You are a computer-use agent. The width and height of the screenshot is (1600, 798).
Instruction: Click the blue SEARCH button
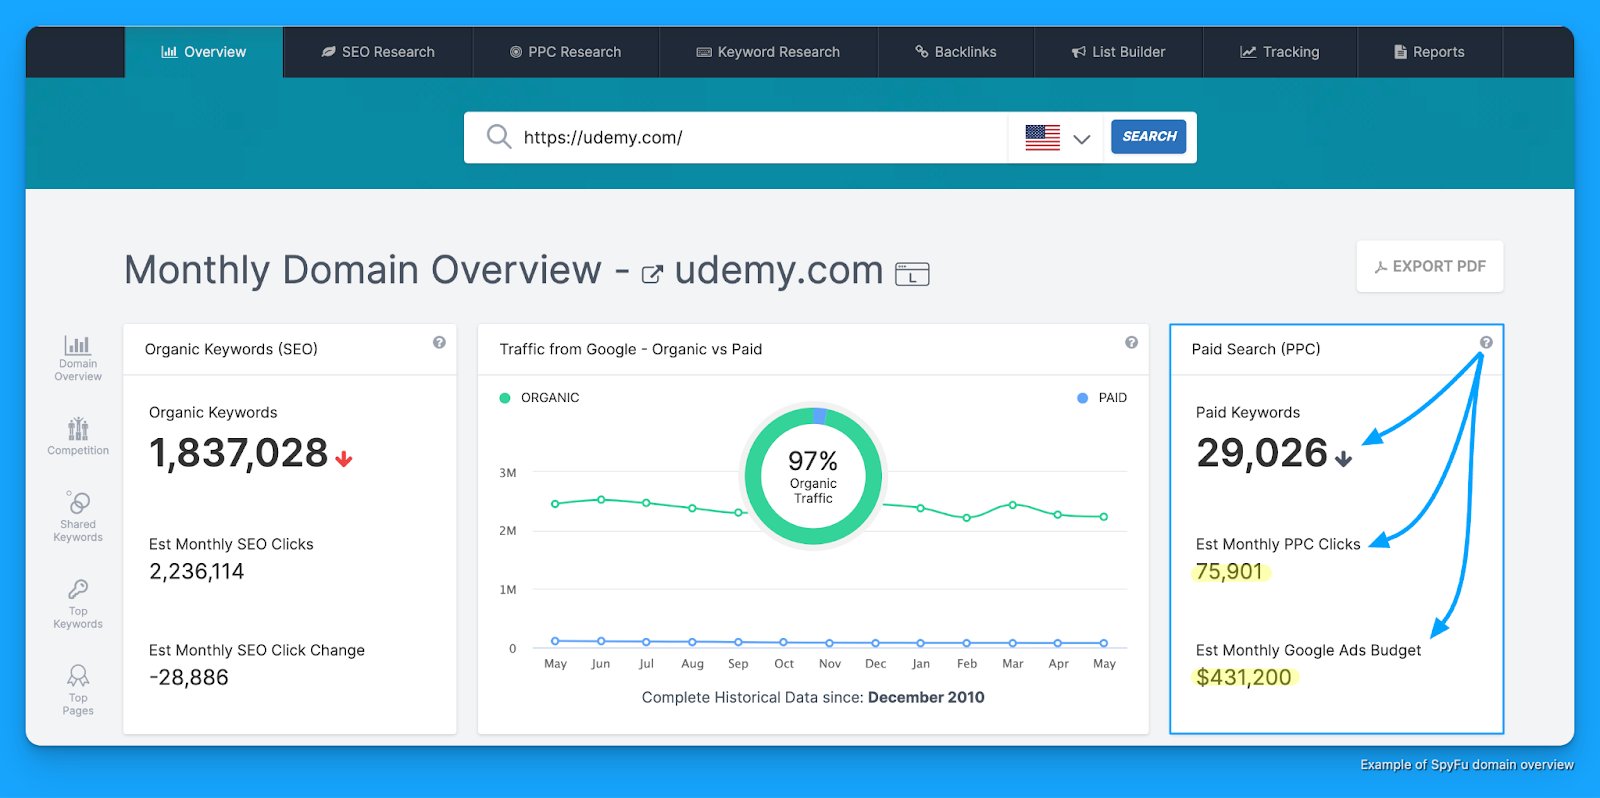point(1149,137)
